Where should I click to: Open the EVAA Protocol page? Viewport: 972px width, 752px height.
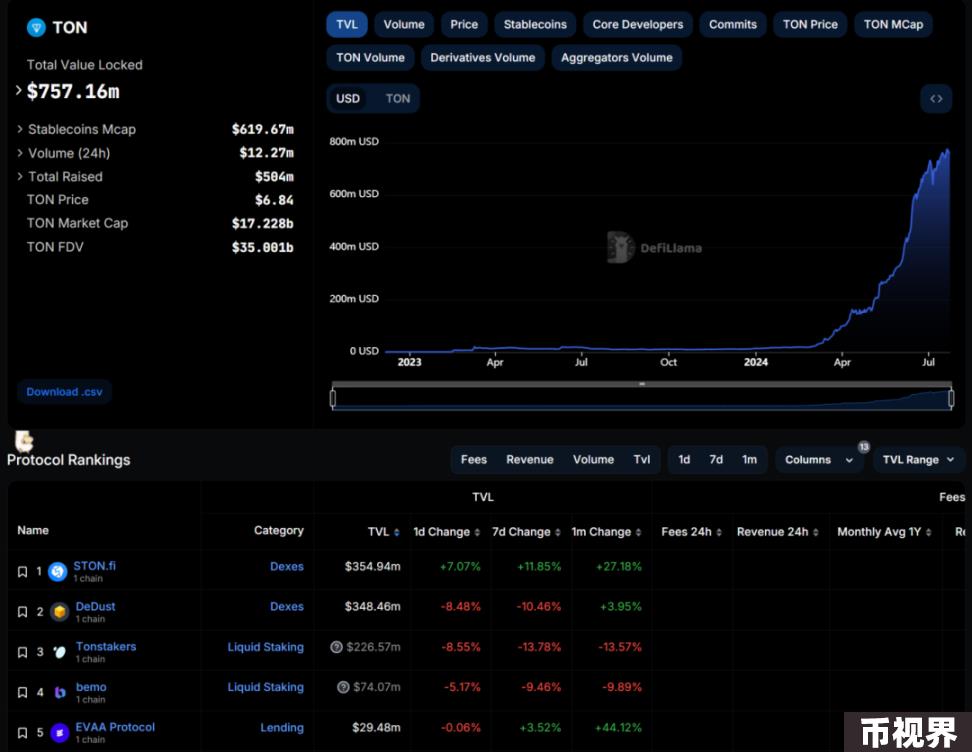coord(115,727)
